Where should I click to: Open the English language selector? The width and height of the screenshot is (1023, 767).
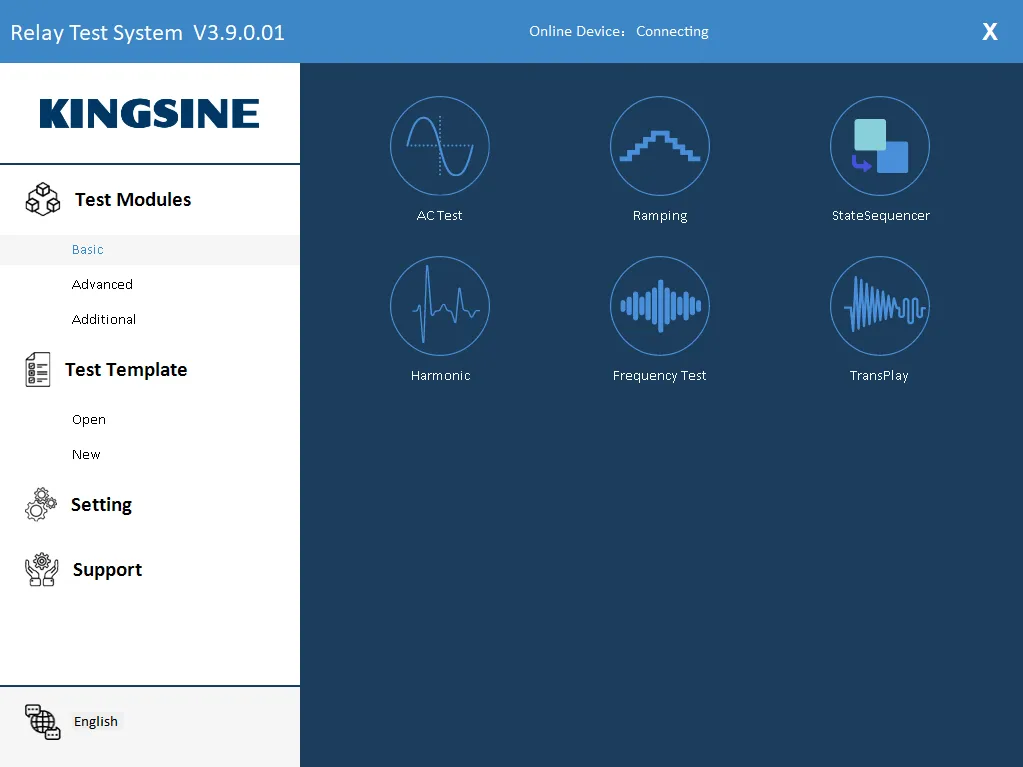(96, 722)
